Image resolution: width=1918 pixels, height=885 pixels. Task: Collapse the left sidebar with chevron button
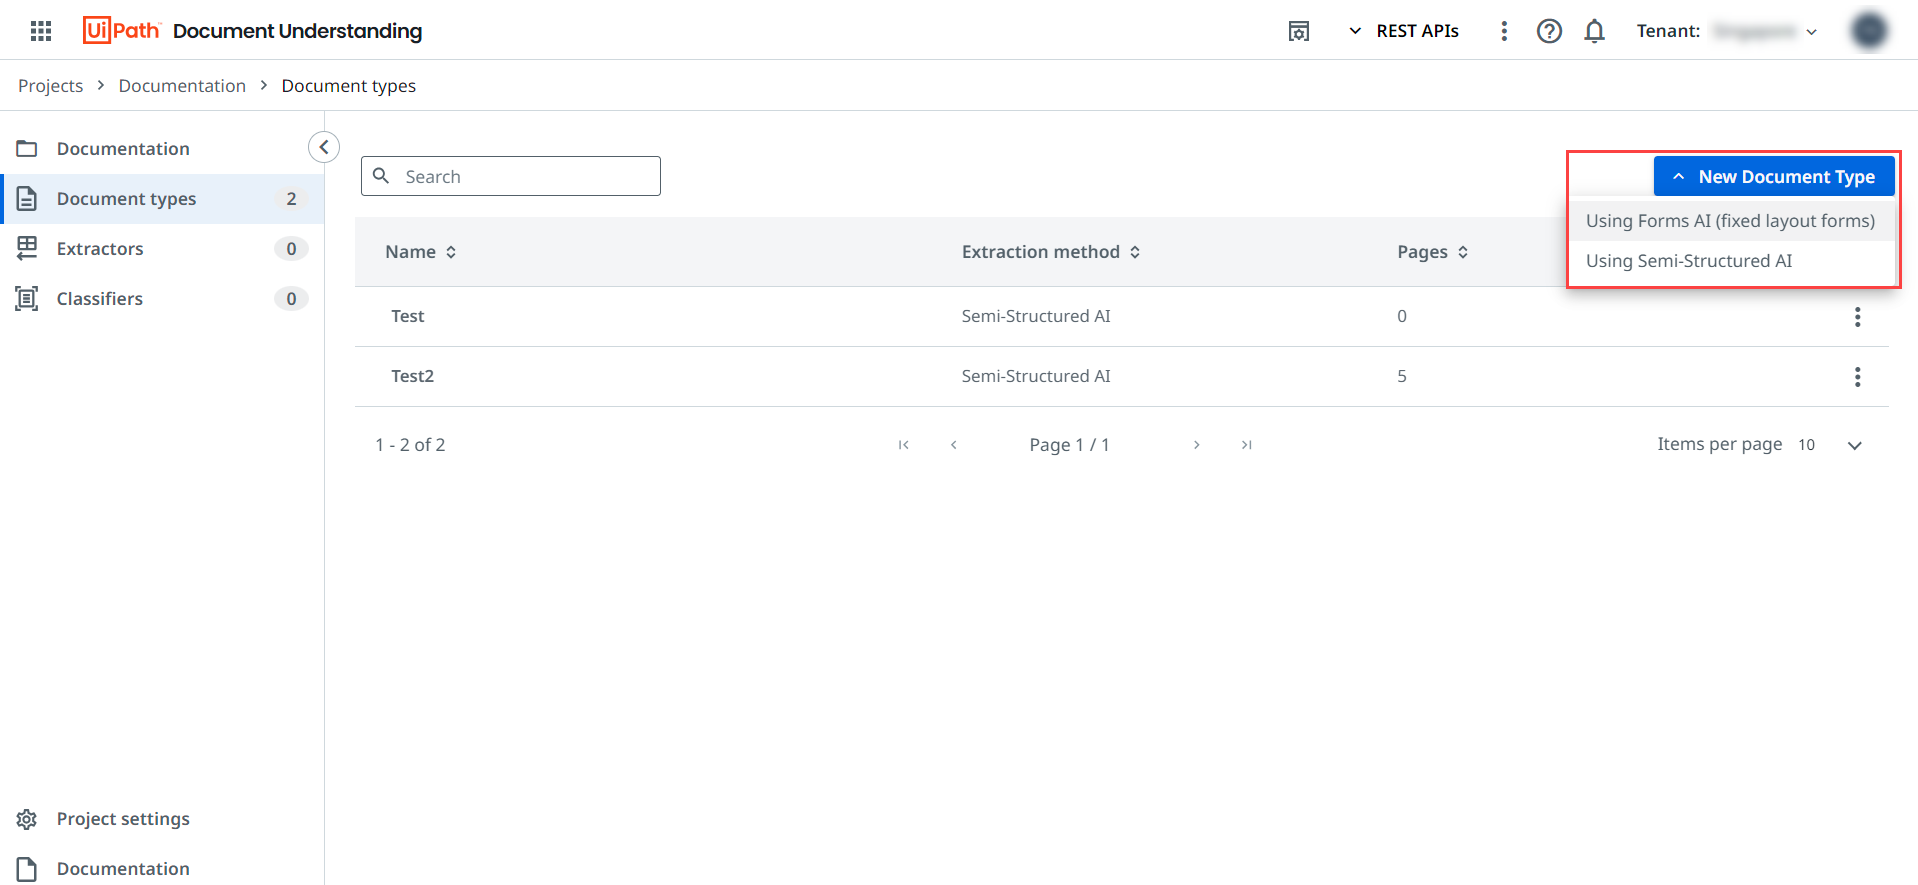[324, 147]
